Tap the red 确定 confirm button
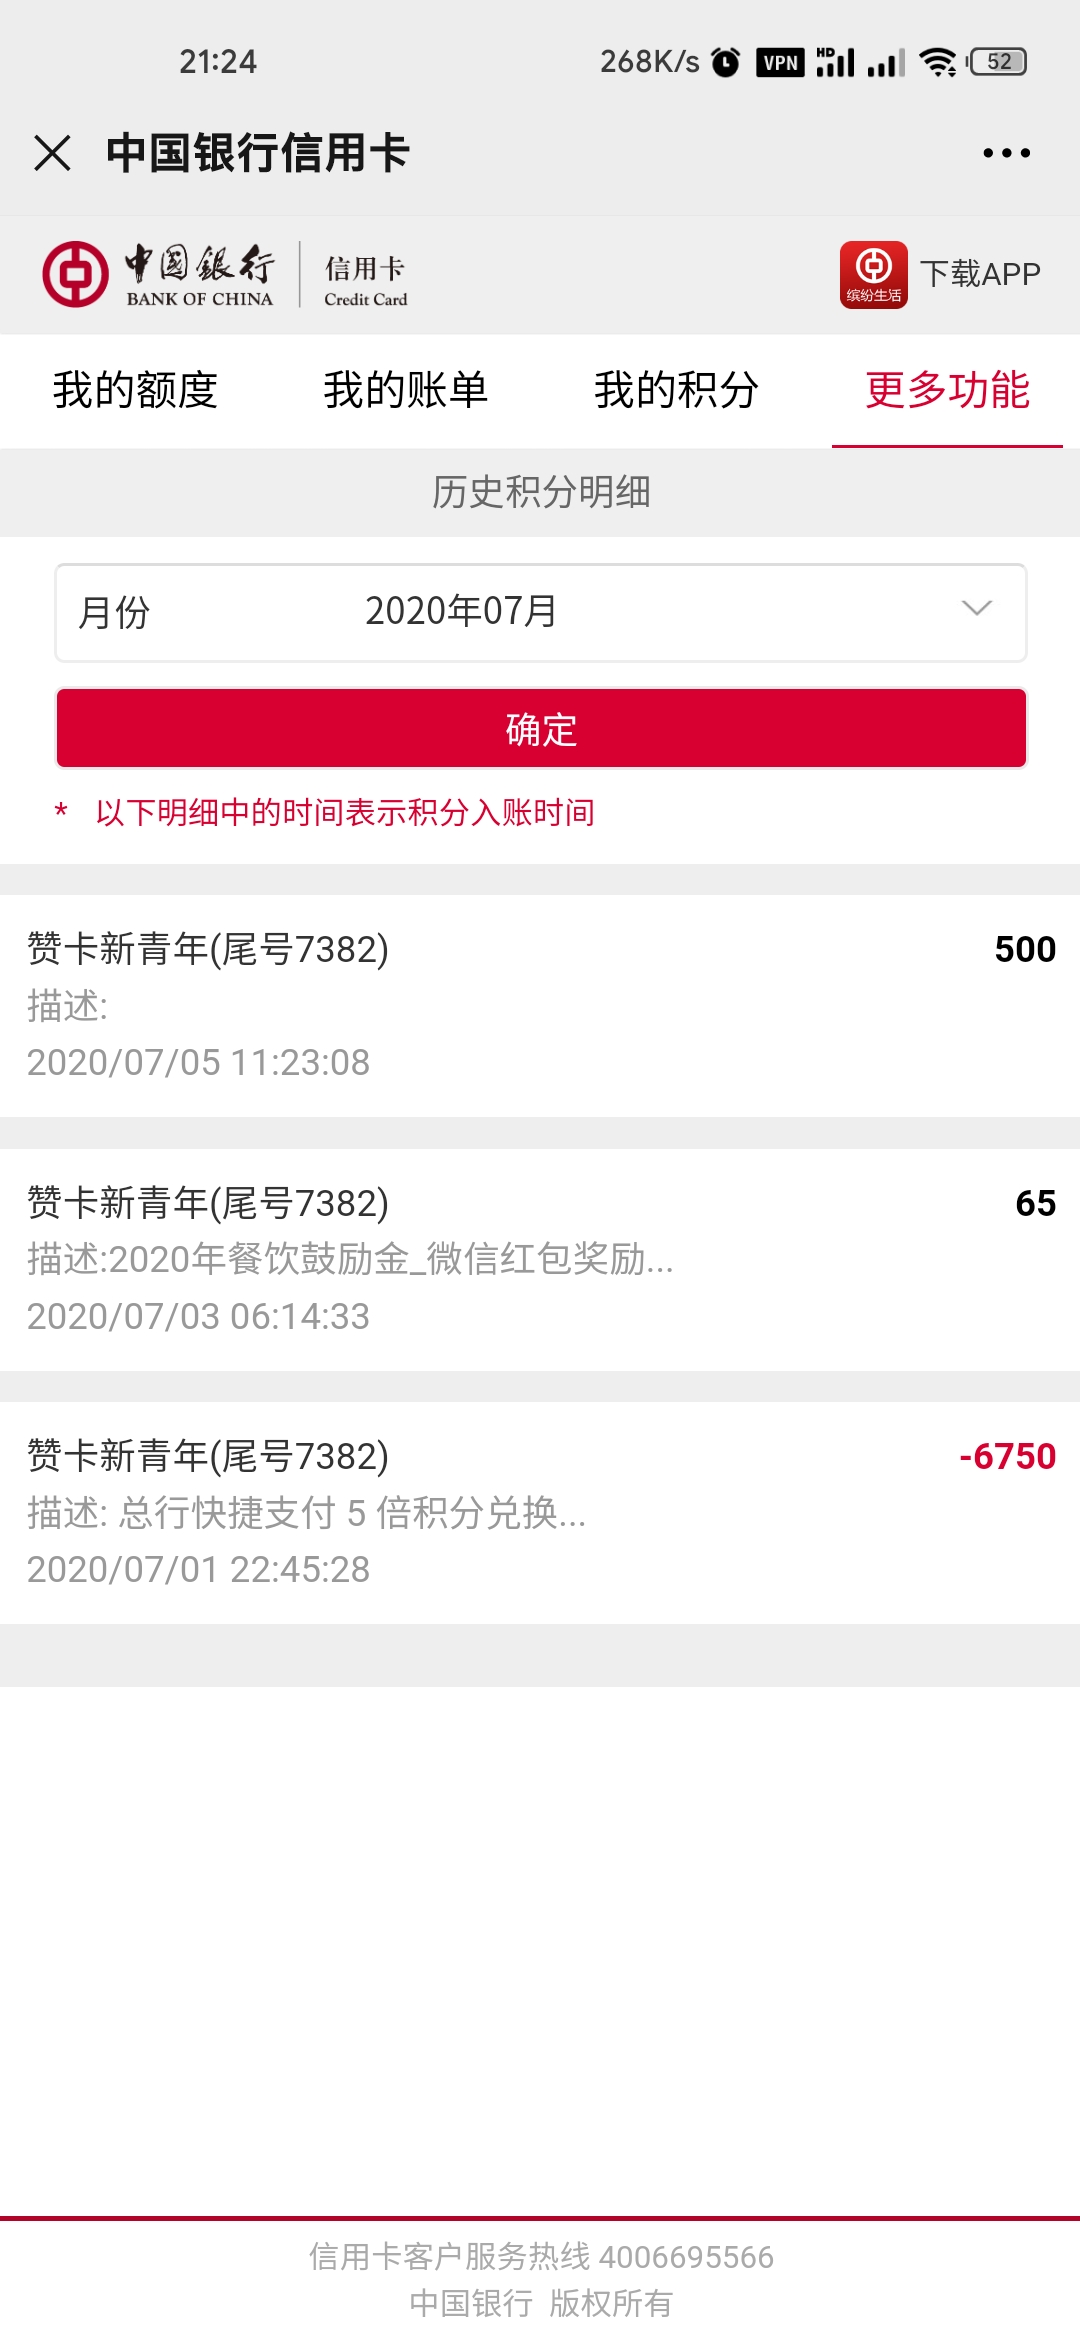The image size is (1080, 2340). pos(541,728)
